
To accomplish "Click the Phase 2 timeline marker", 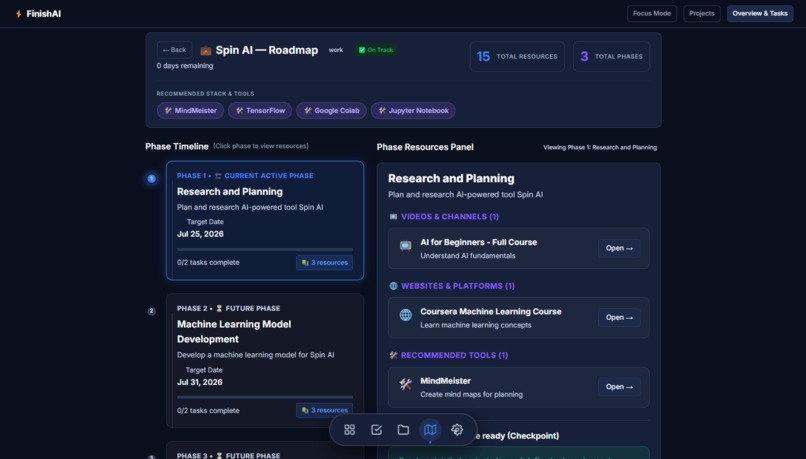I will (151, 311).
